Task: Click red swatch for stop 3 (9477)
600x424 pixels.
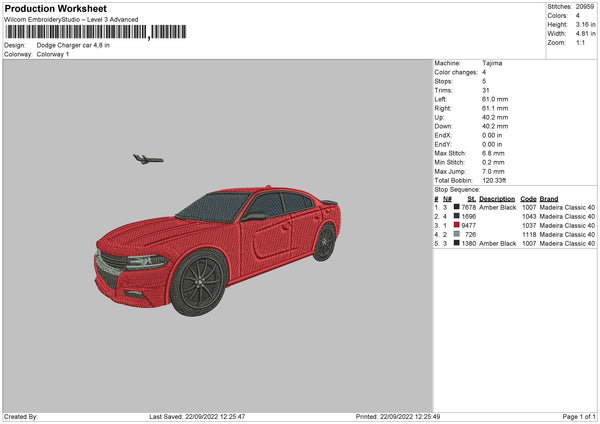Action: pyautogui.click(x=457, y=225)
